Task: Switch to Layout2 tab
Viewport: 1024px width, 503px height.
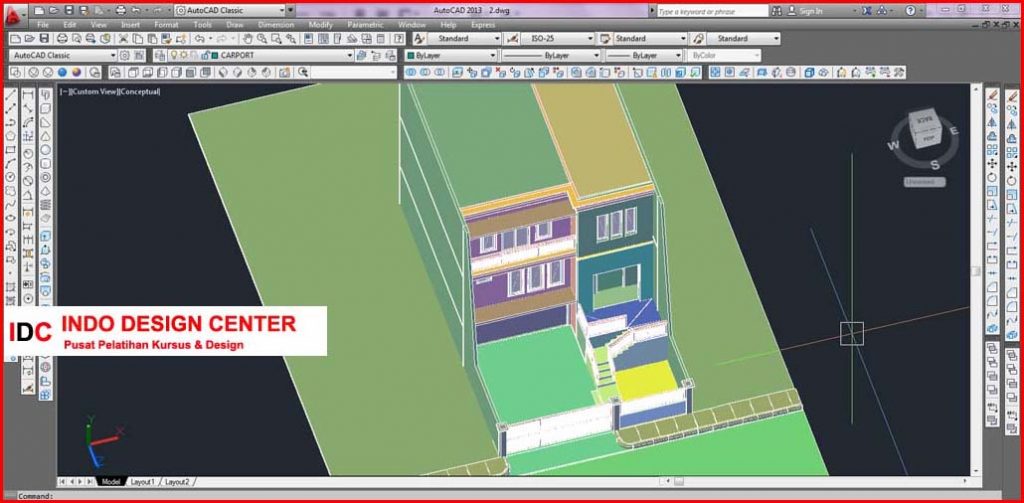Action: click(x=176, y=481)
